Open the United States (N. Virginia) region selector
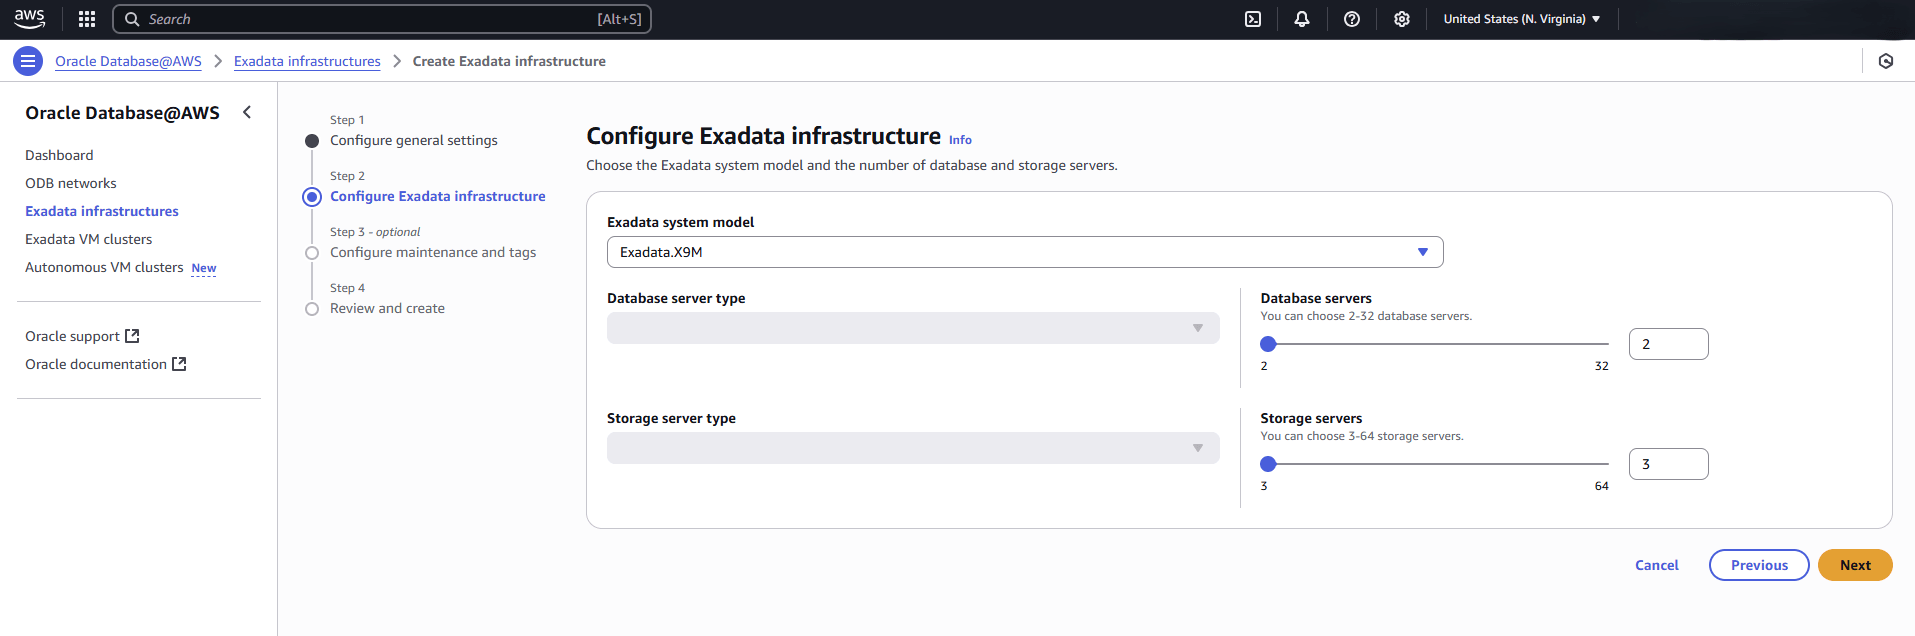The width and height of the screenshot is (1915, 636). coord(1521,19)
